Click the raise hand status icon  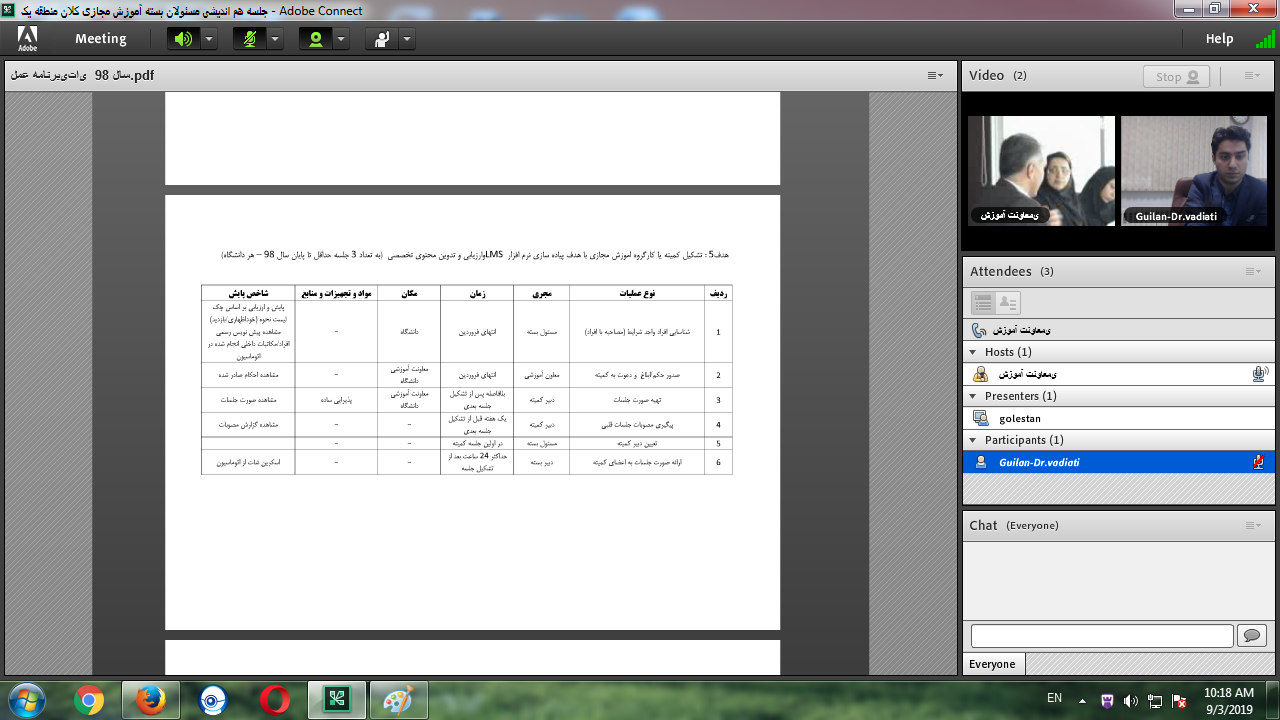pyautogui.click(x=382, y=39)
